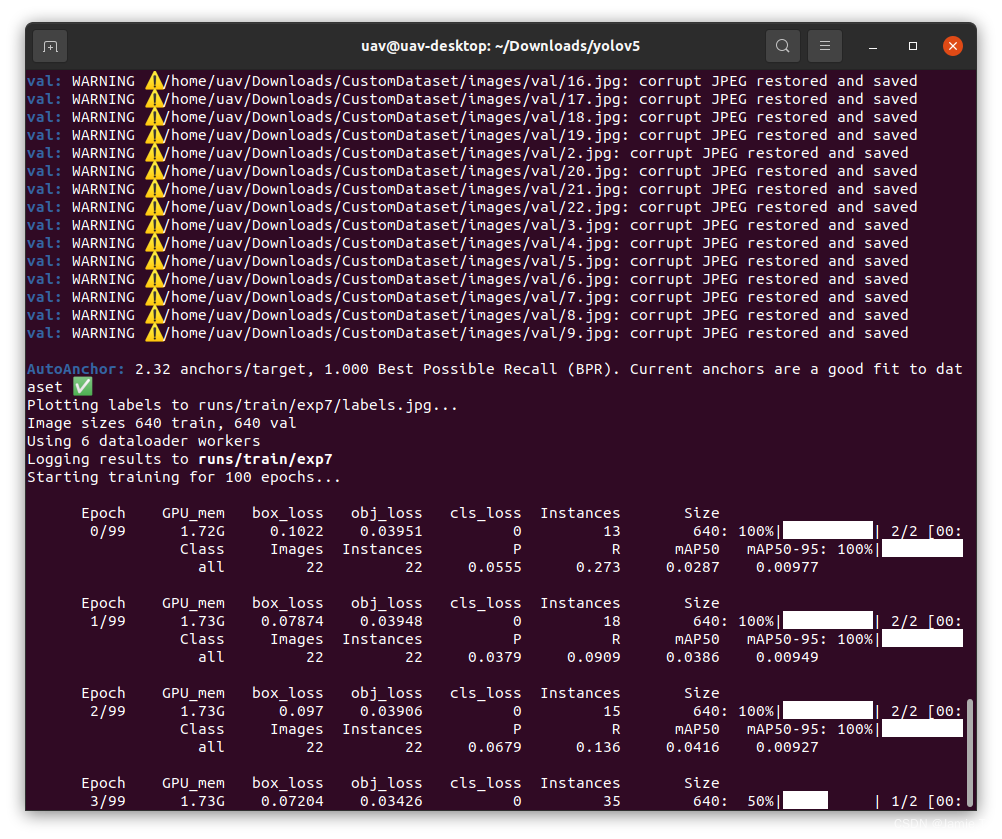This screenshot has width=1002, height=839.
Task: Close the terminal window
Action: 952,46
